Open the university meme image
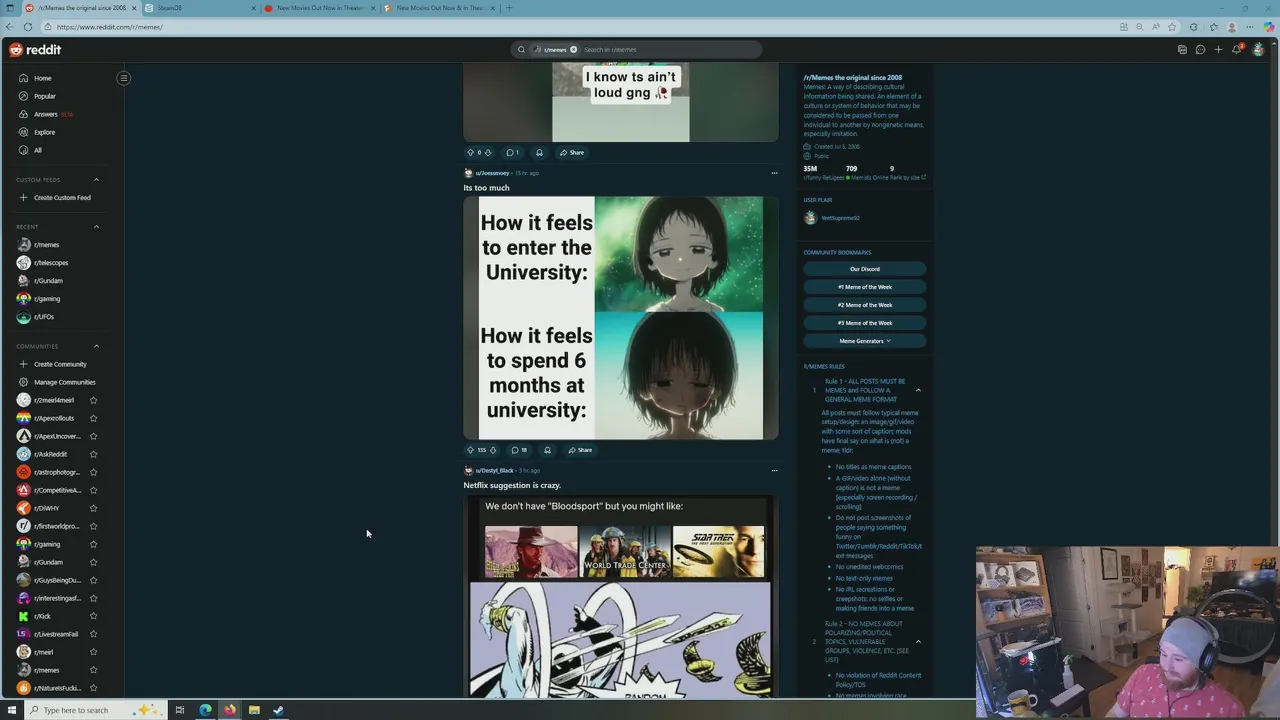 click(620, 318)
